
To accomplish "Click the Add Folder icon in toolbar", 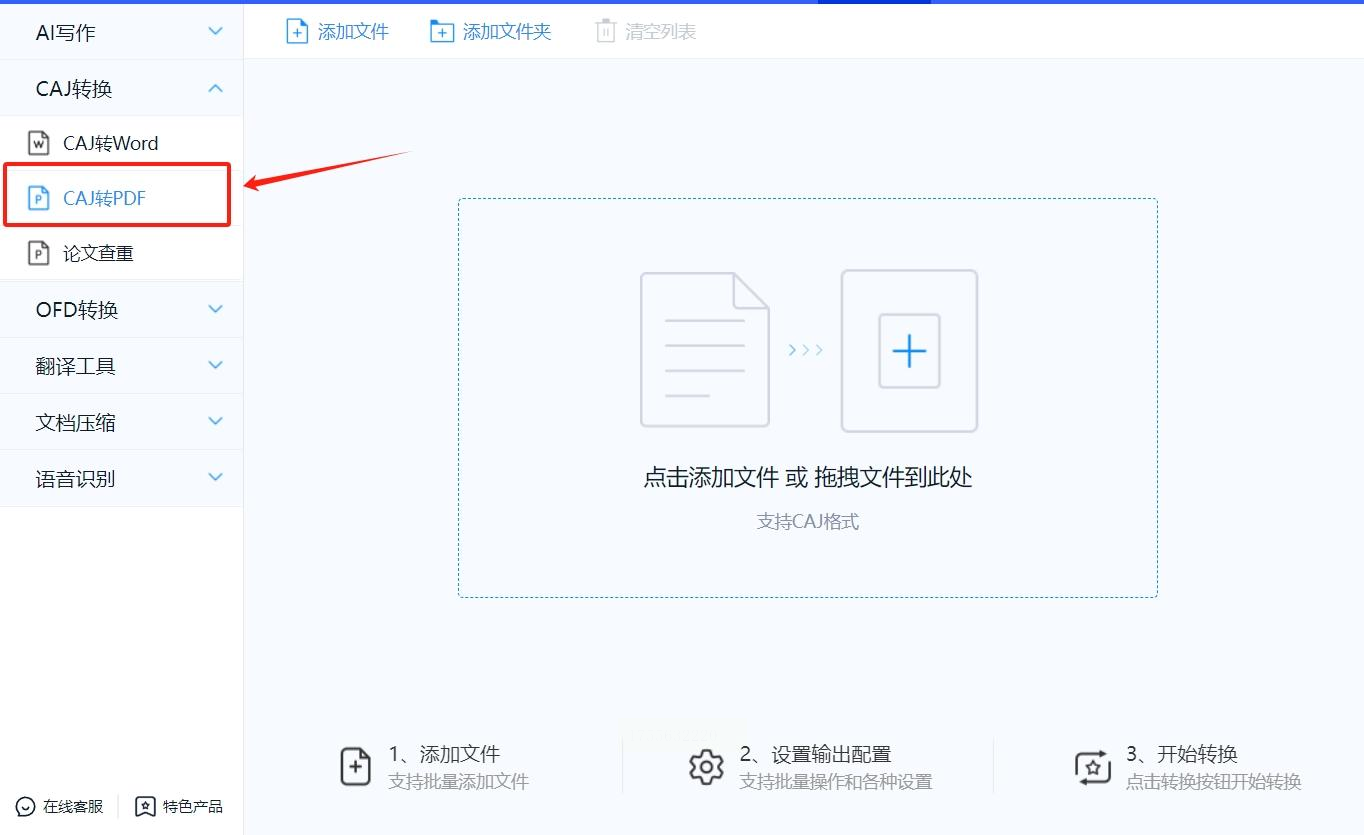I will coord(442,32).
